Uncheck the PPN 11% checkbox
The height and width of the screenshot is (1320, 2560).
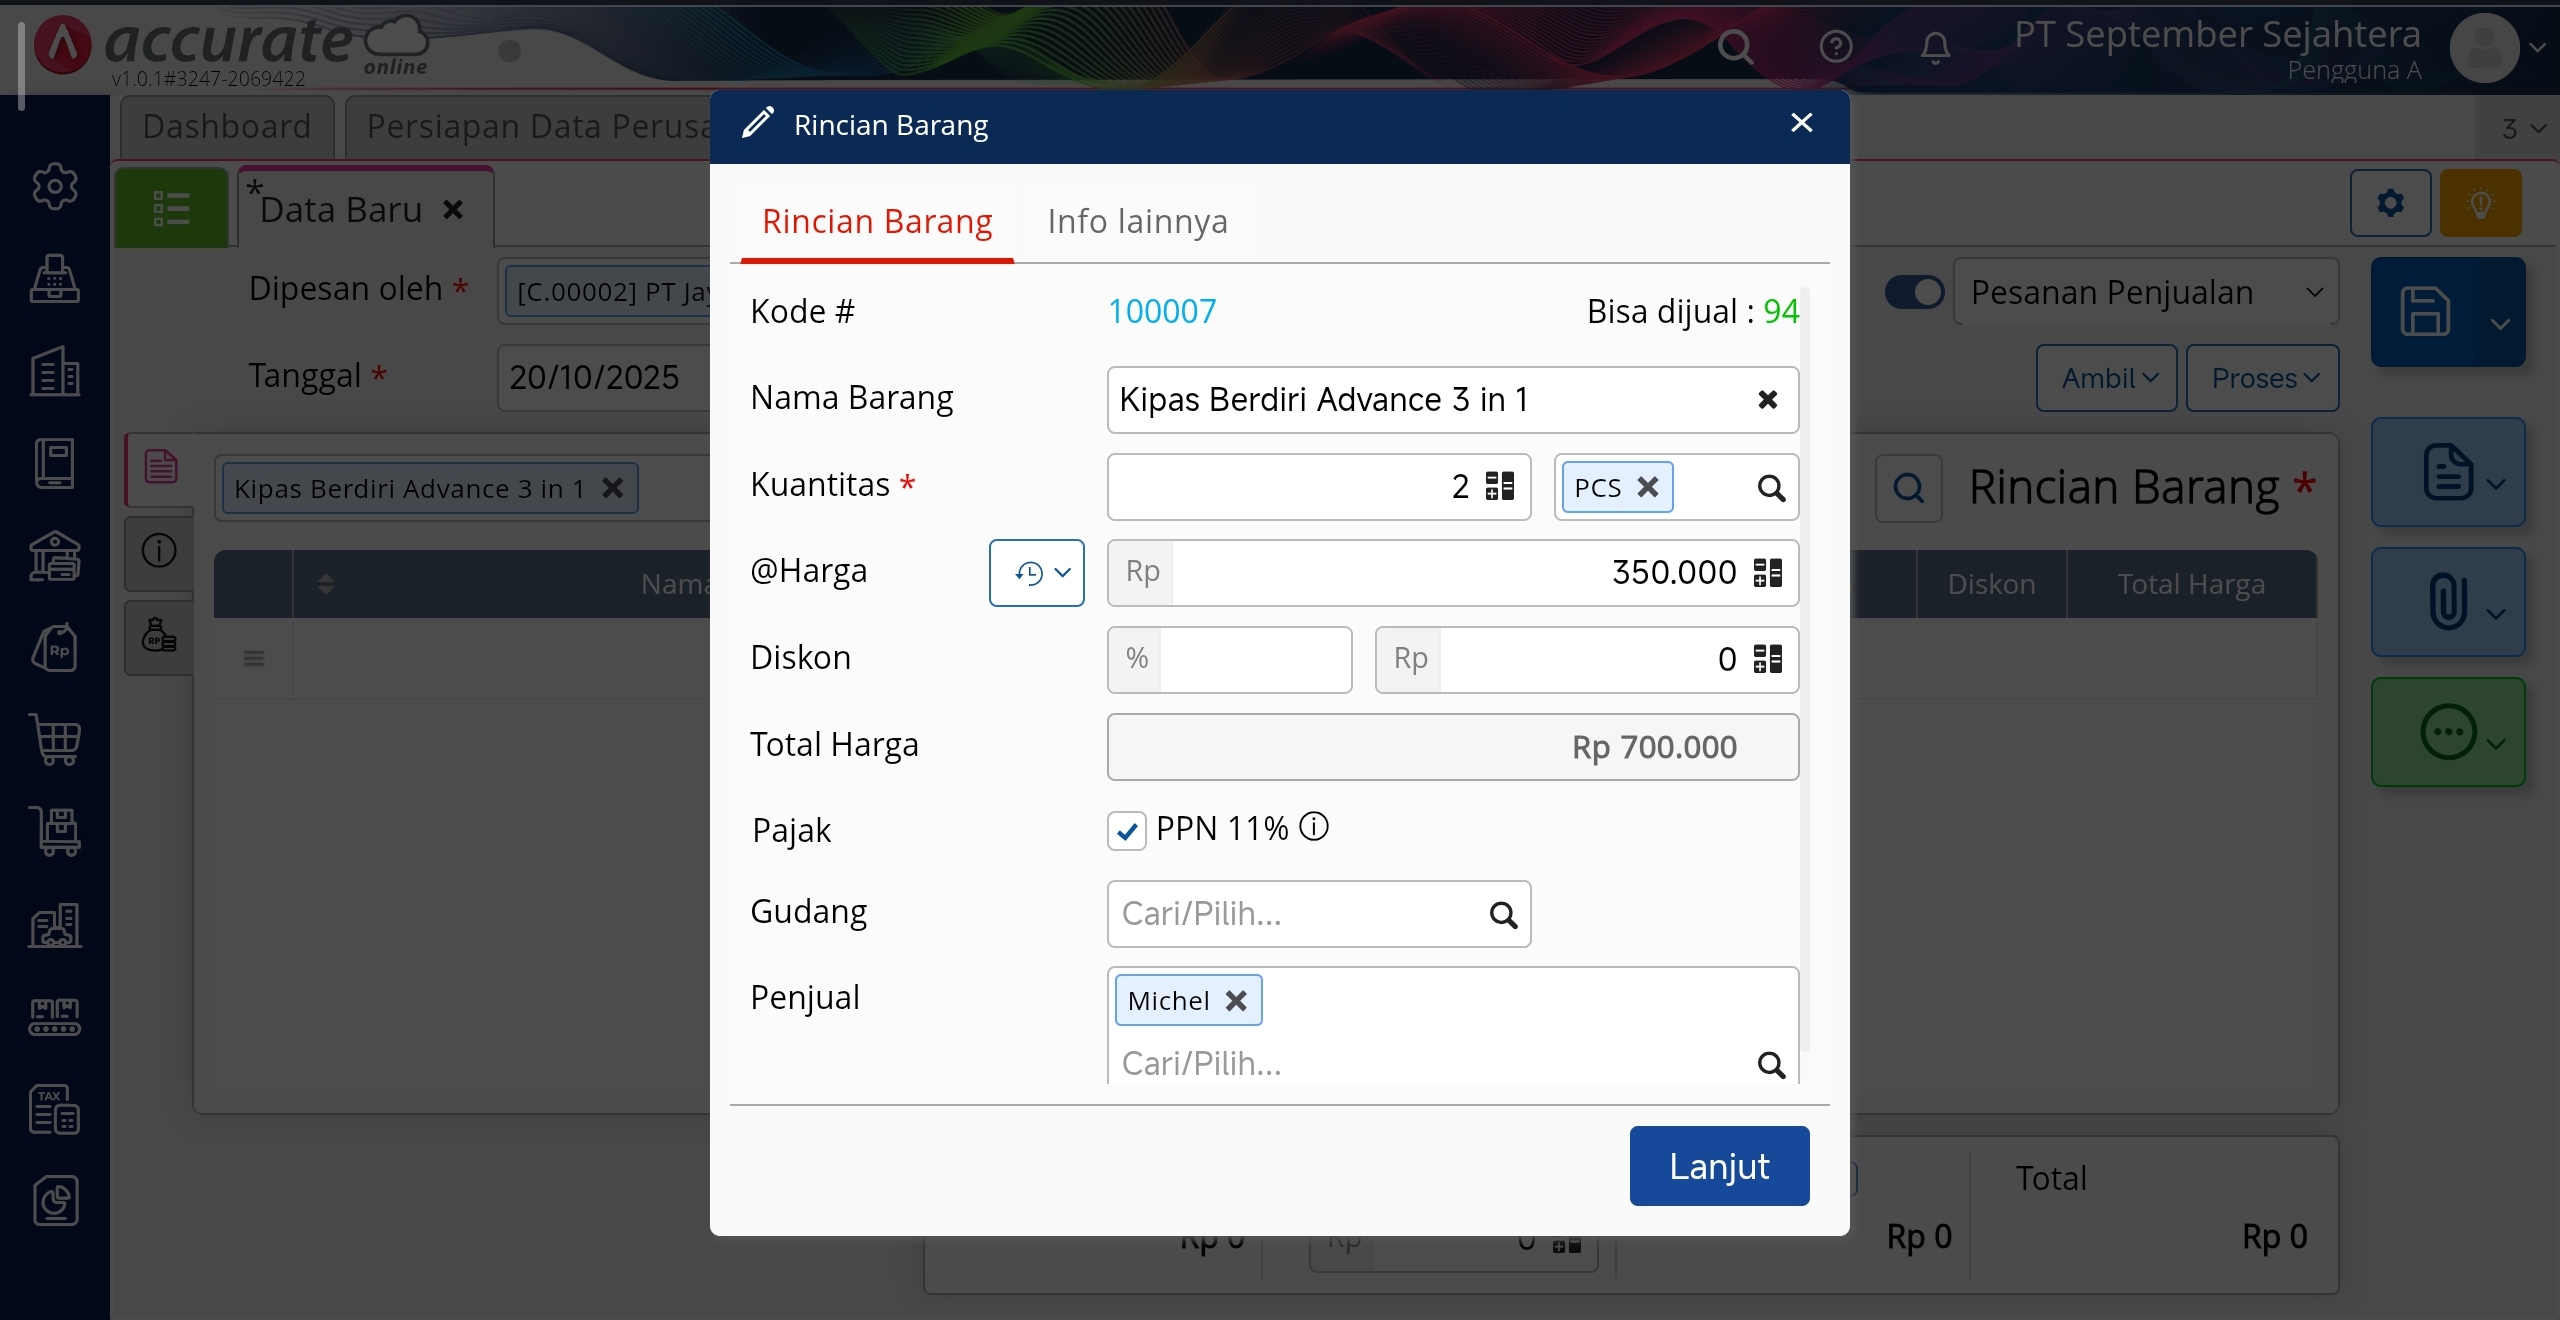pyautogui.click(x=1126, y=830)
